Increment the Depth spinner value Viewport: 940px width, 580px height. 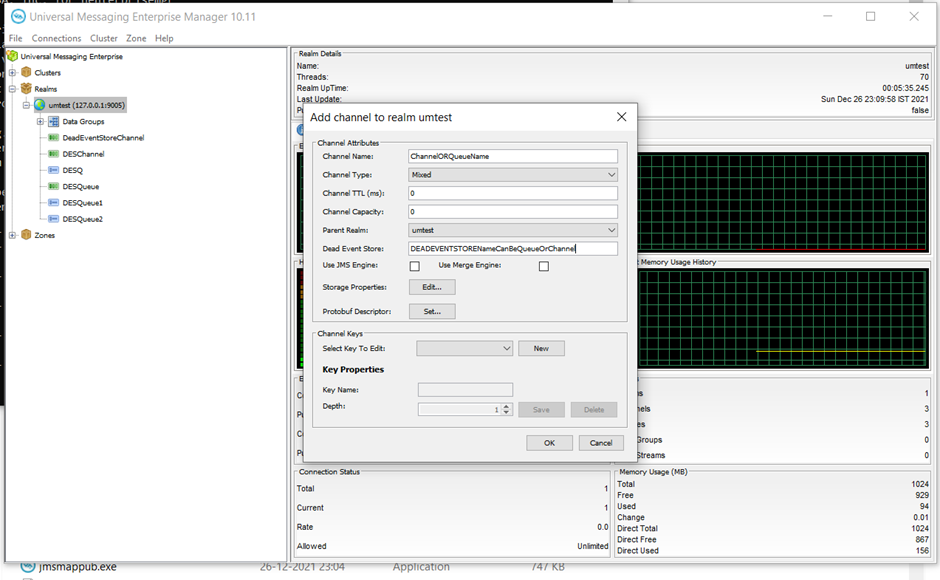[507, 406]
